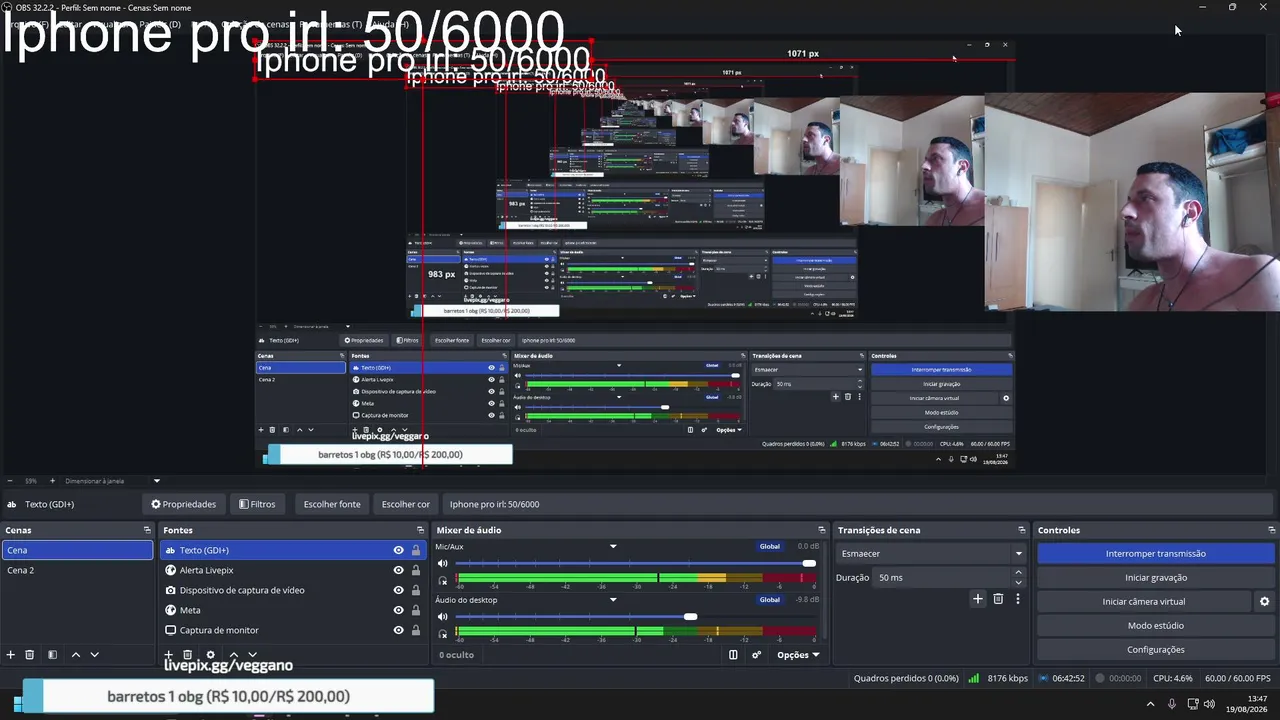Open virtual camera settings gear

[x=1264, y=602]
